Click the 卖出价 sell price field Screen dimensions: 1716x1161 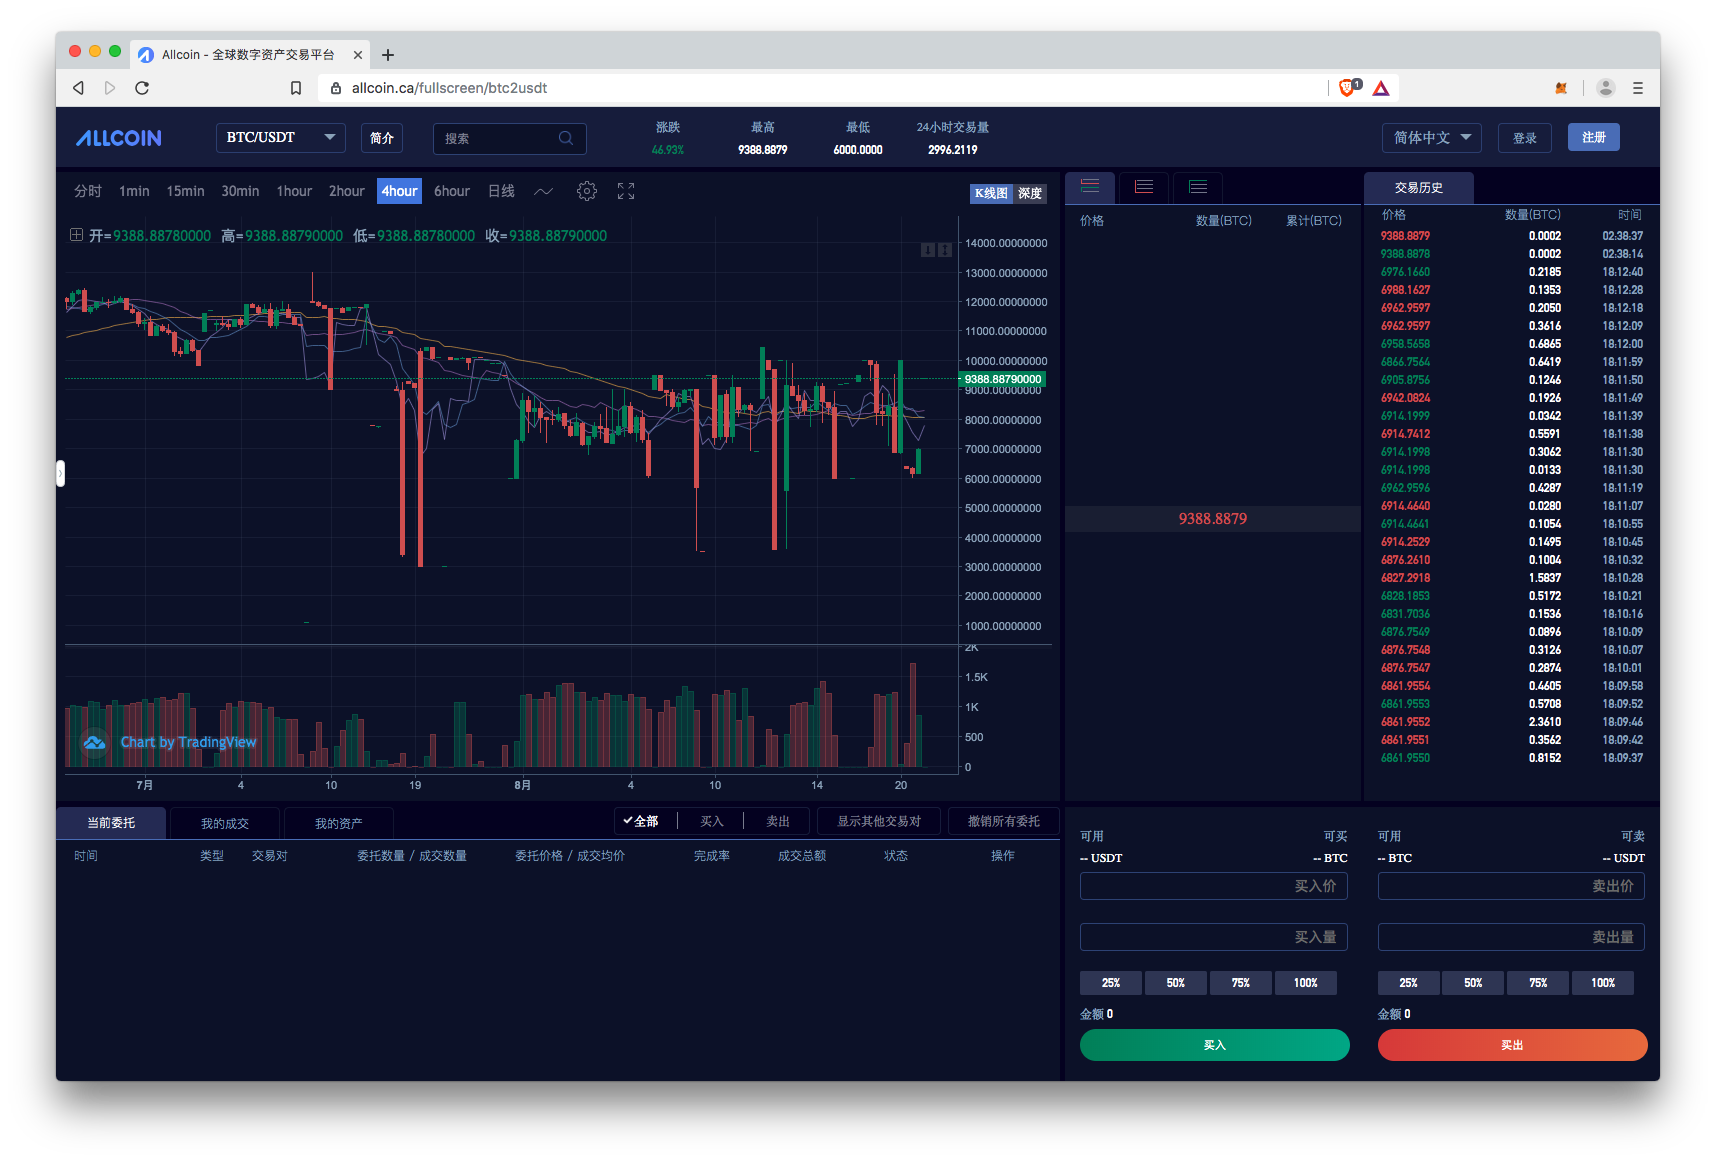[1511, 886]
